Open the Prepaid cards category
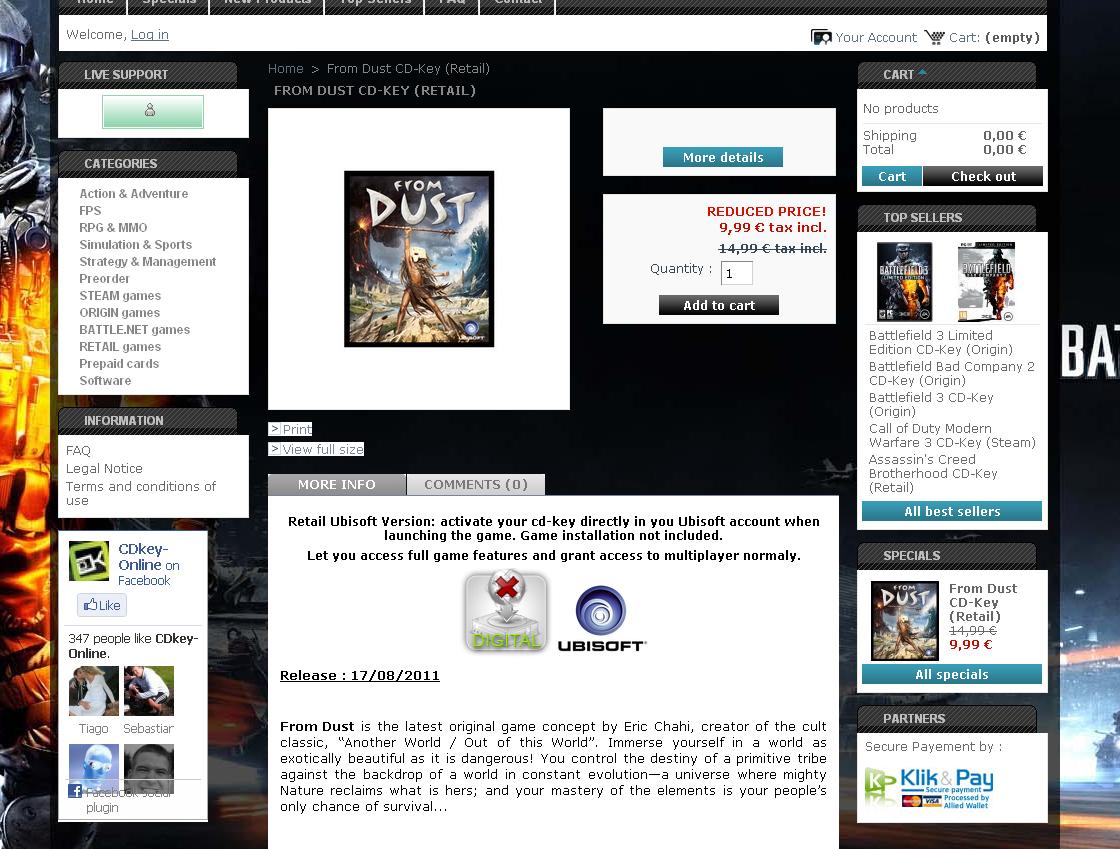1120x849 pixels. pos(119,363)
